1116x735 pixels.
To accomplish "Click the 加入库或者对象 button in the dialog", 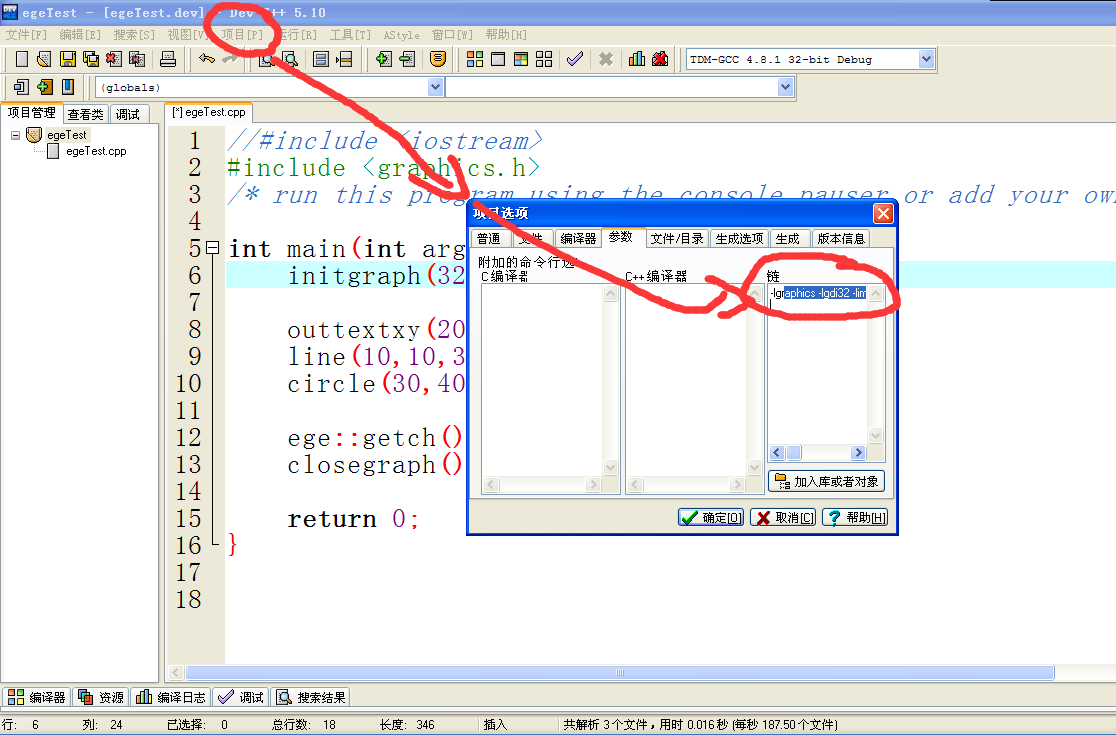I will click(x=828, y=480).
